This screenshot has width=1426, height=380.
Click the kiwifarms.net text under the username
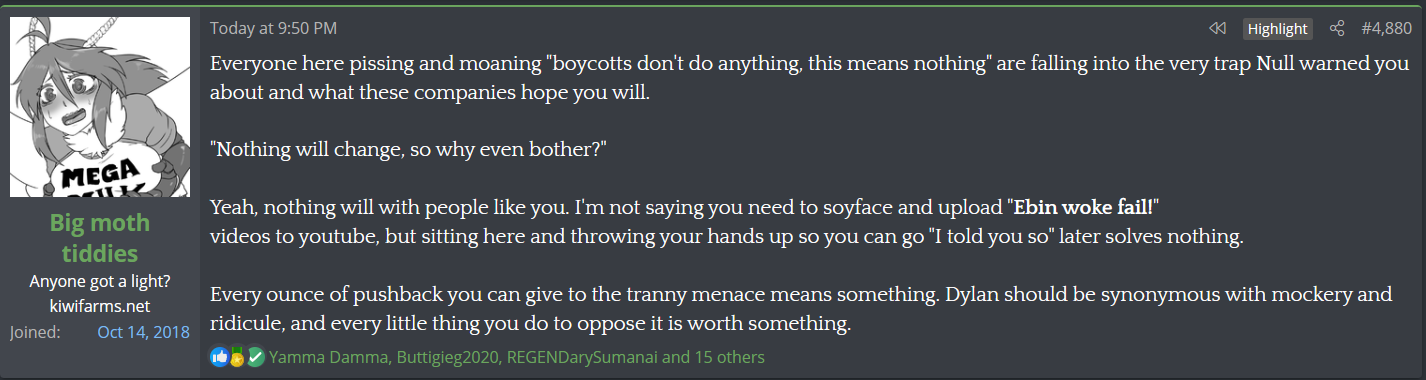100,306
